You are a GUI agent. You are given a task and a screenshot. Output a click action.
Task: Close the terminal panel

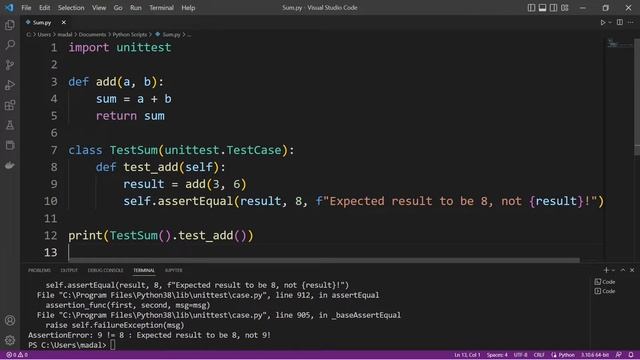click(632, 270)
